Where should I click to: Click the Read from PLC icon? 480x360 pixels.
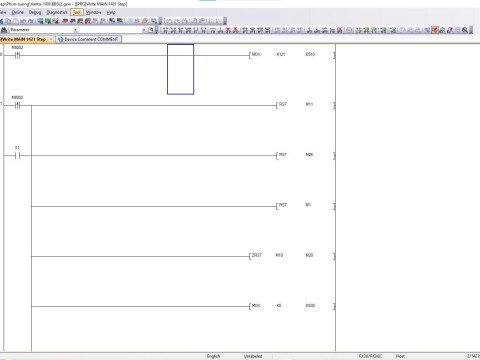click(x=72, y=21)
